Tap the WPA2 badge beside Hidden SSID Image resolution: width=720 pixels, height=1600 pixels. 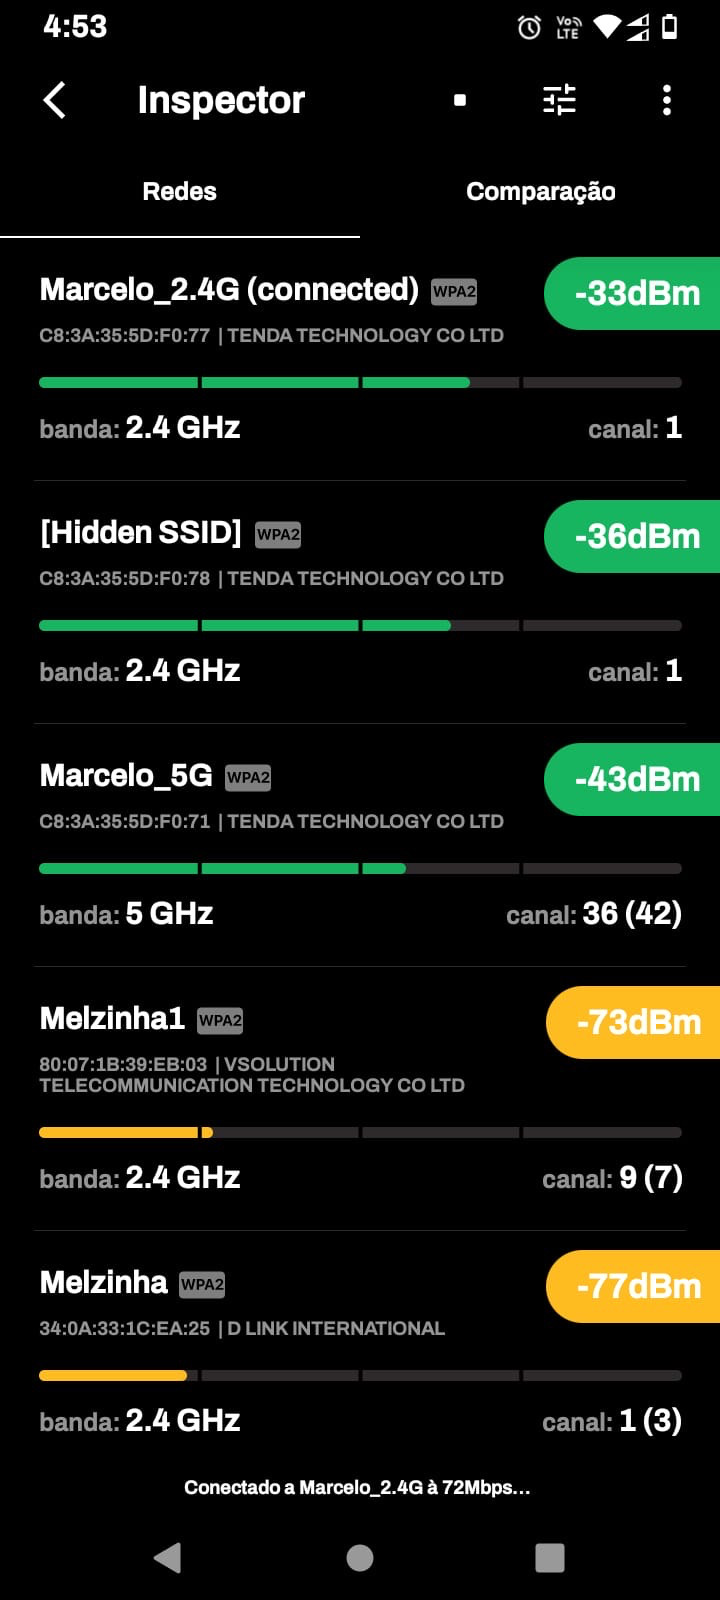click(x=278, y=534)
